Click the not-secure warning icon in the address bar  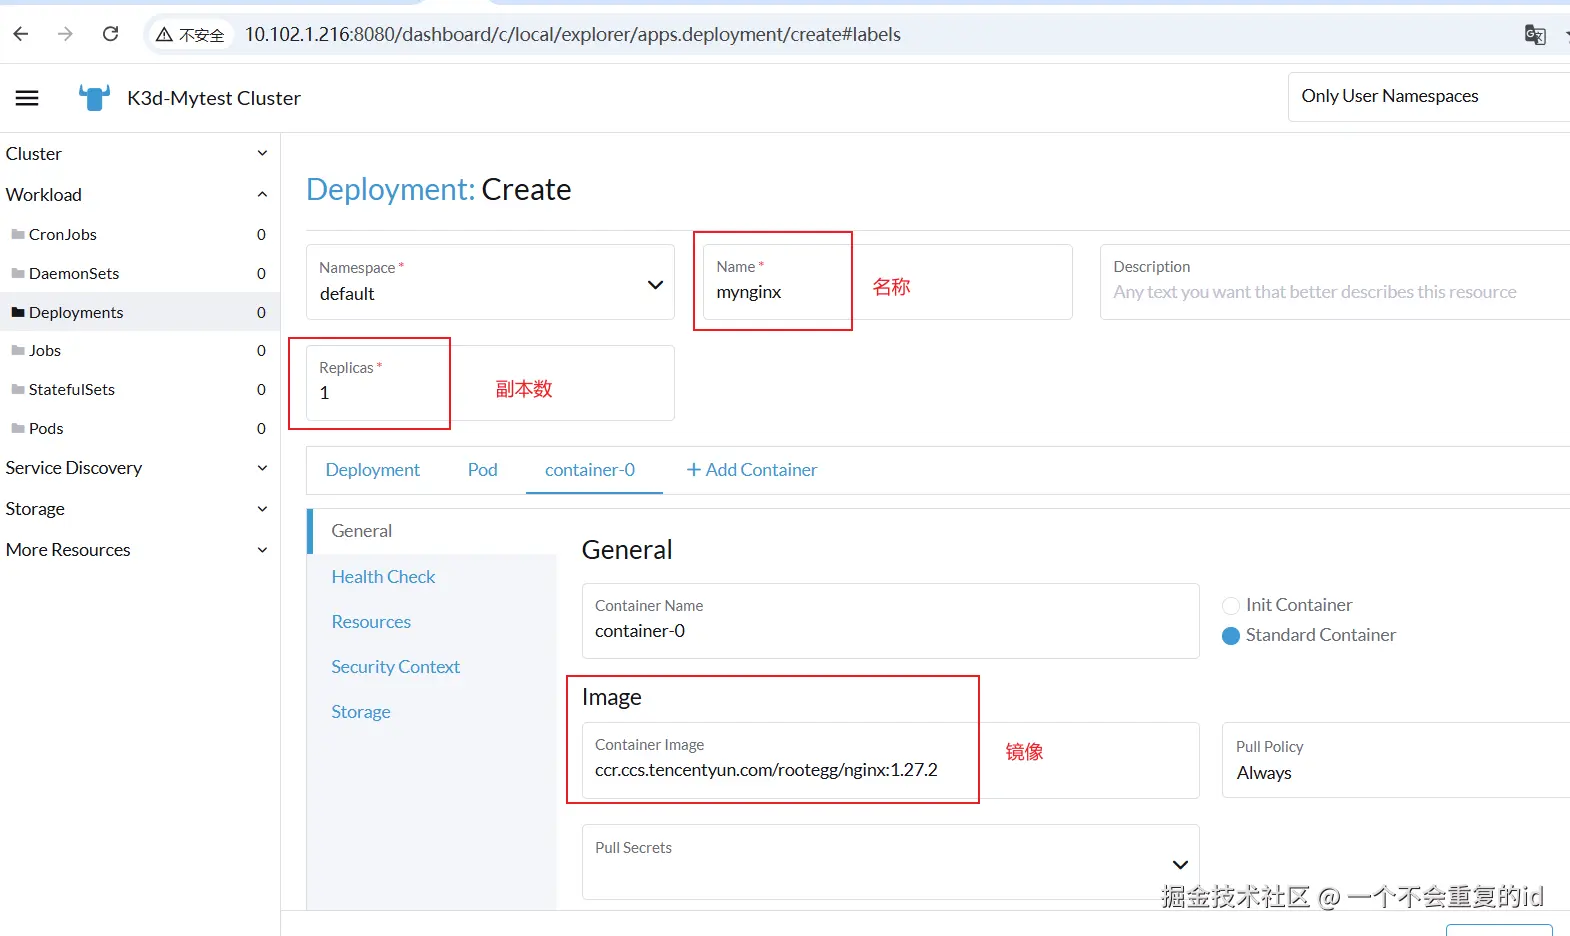point(164,35)
